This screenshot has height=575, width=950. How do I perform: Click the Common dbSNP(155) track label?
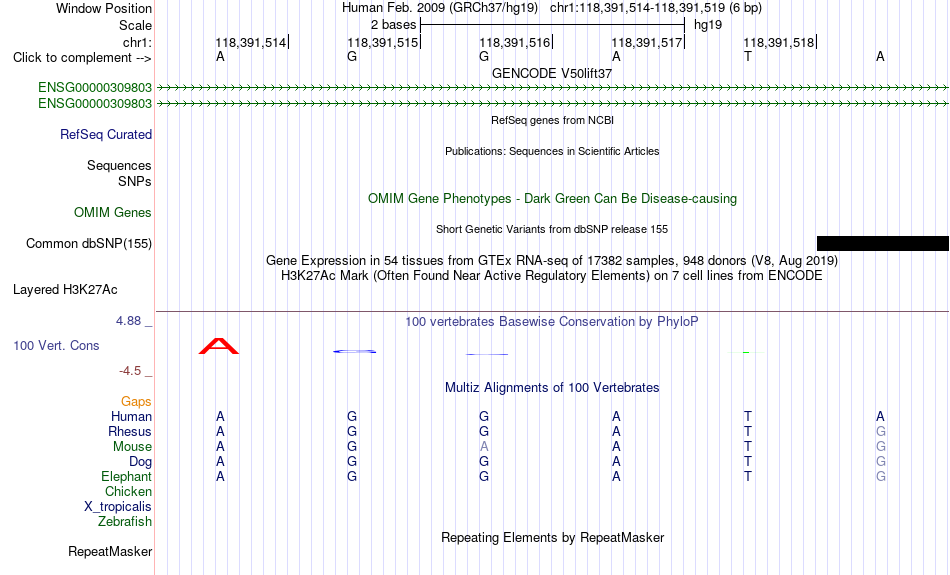(88, 244)
